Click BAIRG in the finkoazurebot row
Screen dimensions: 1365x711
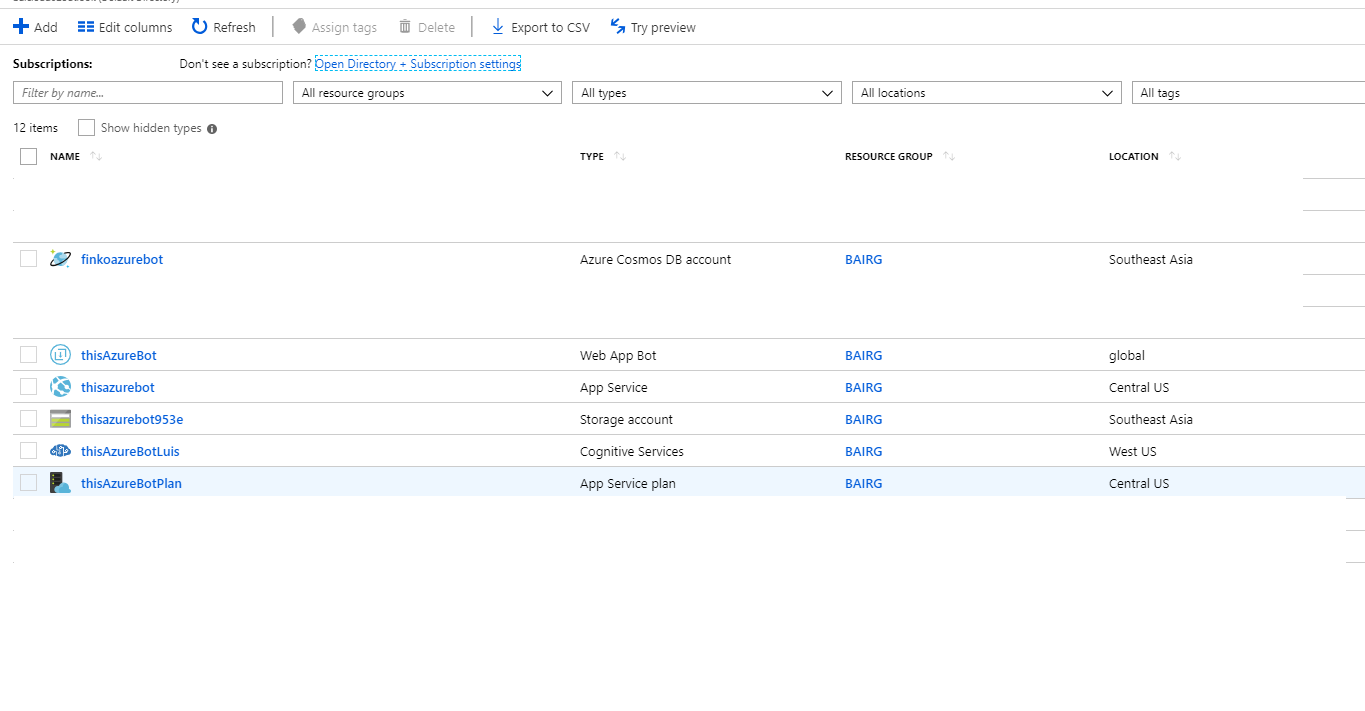tap(864, 259)
